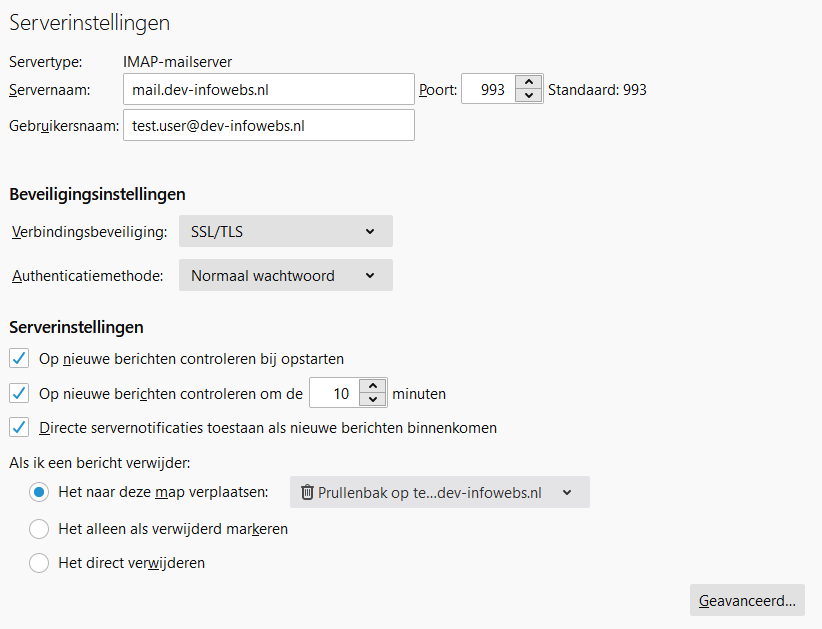Select 'Het alleen als verwijderd markeren' option

(x=38, y=528)
